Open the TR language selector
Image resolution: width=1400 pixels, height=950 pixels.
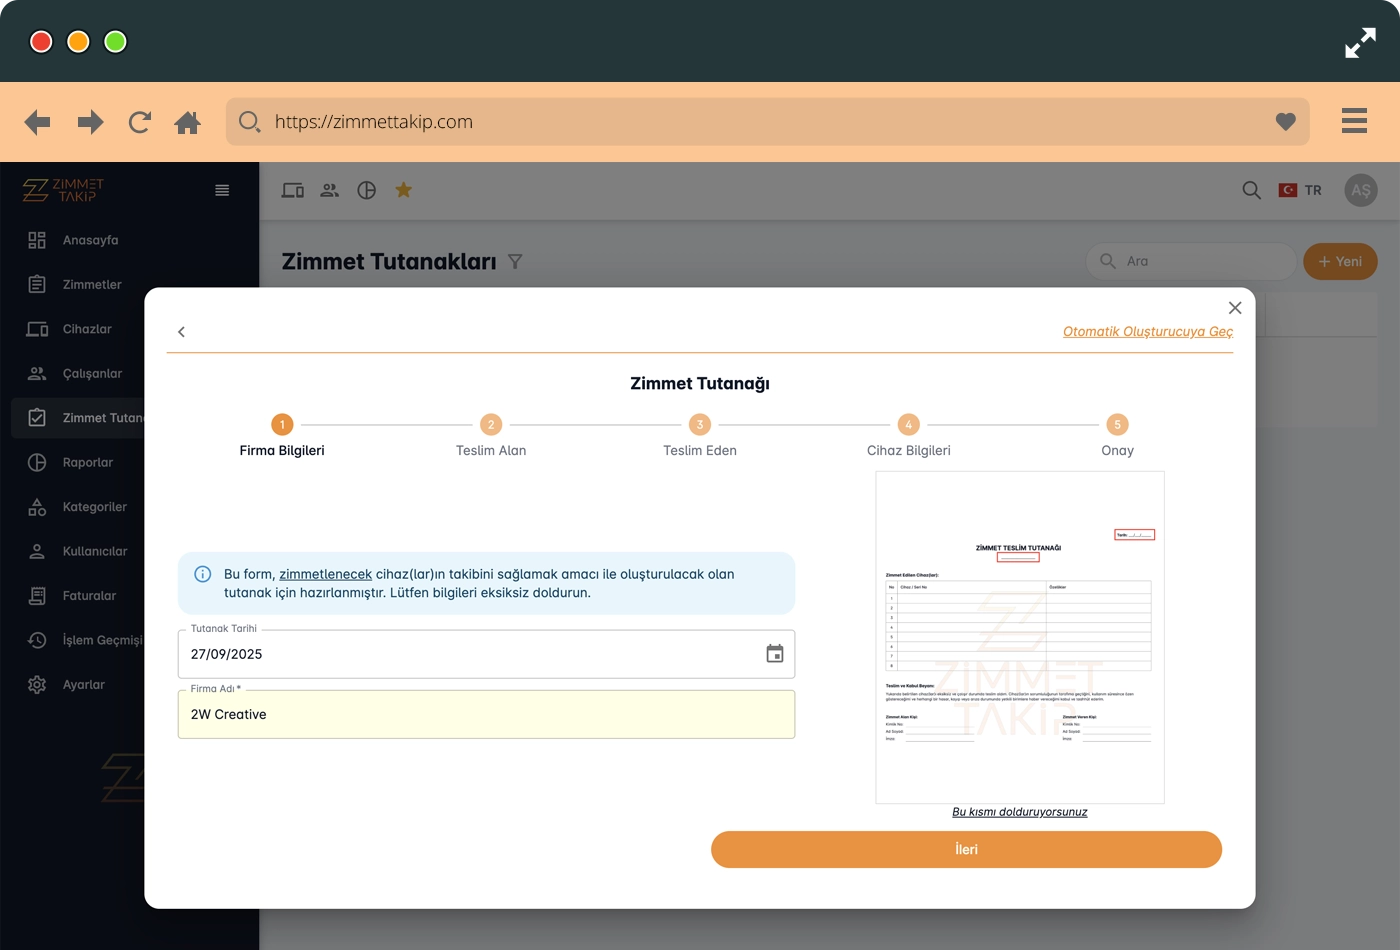tap(1300, 190)
